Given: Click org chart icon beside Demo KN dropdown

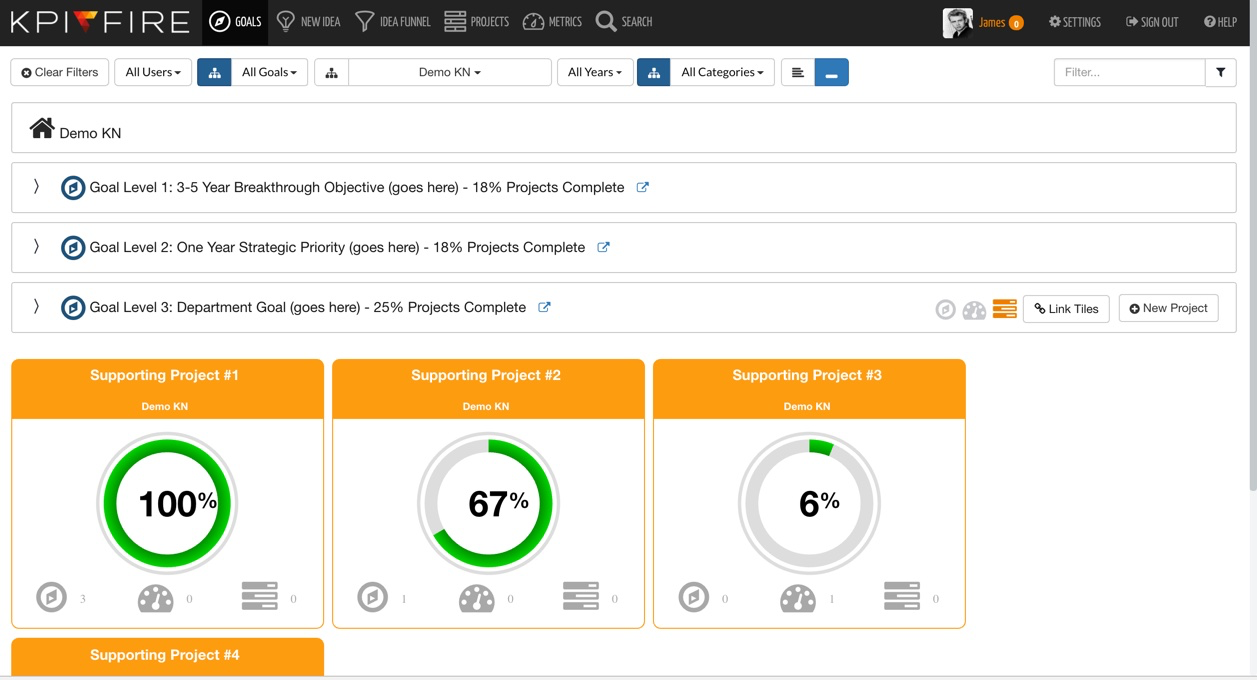Looking at the screenshot, I should [331, 72].
